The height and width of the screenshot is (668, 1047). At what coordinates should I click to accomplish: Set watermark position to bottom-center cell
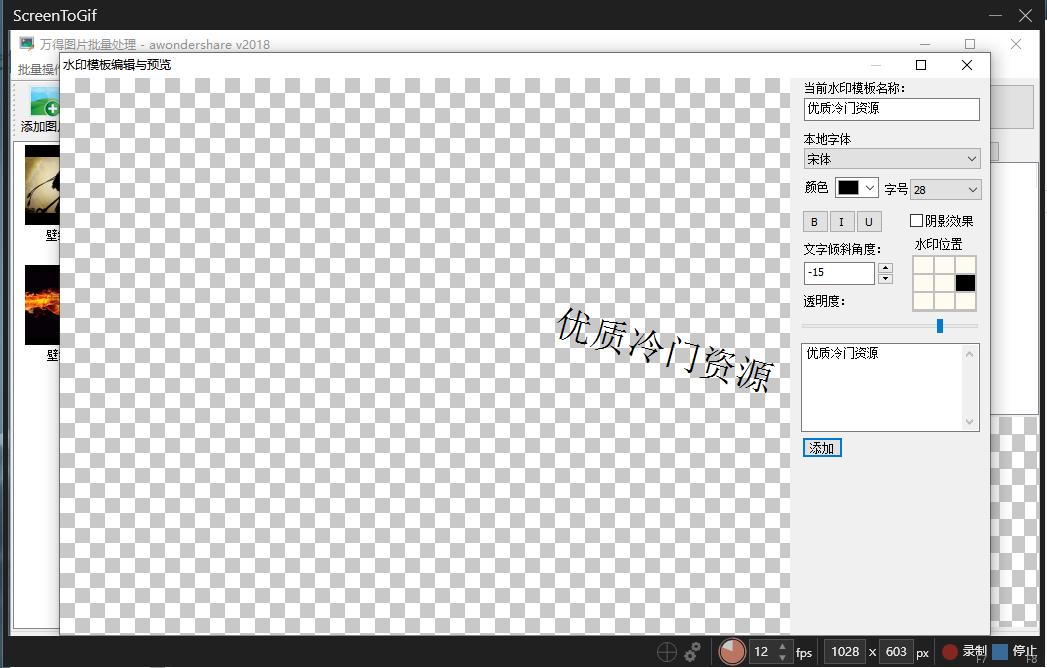coord(944,301)
